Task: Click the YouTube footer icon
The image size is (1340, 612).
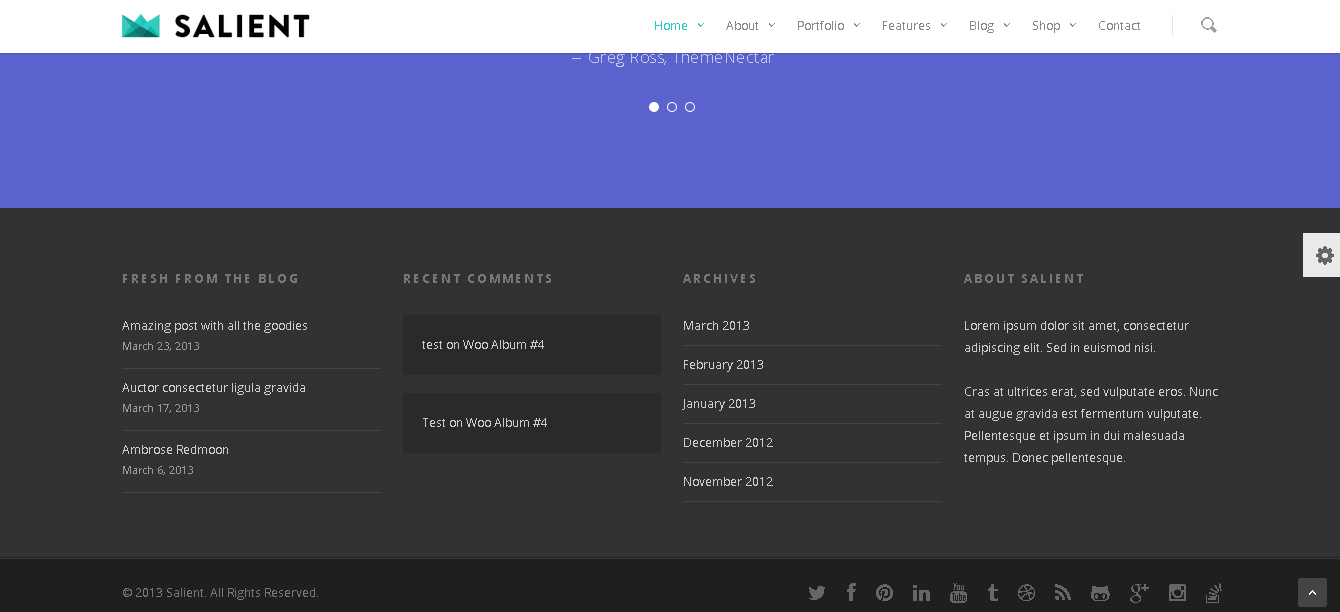Action: click(x=958, y=593)
